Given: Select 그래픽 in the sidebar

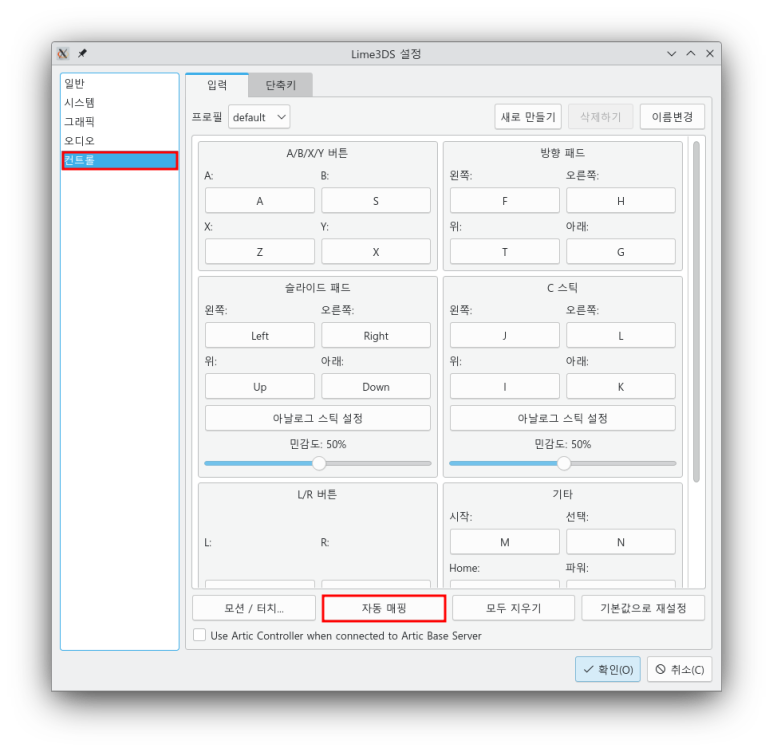Looking at the screenshot, I should (x=119, y=122).
